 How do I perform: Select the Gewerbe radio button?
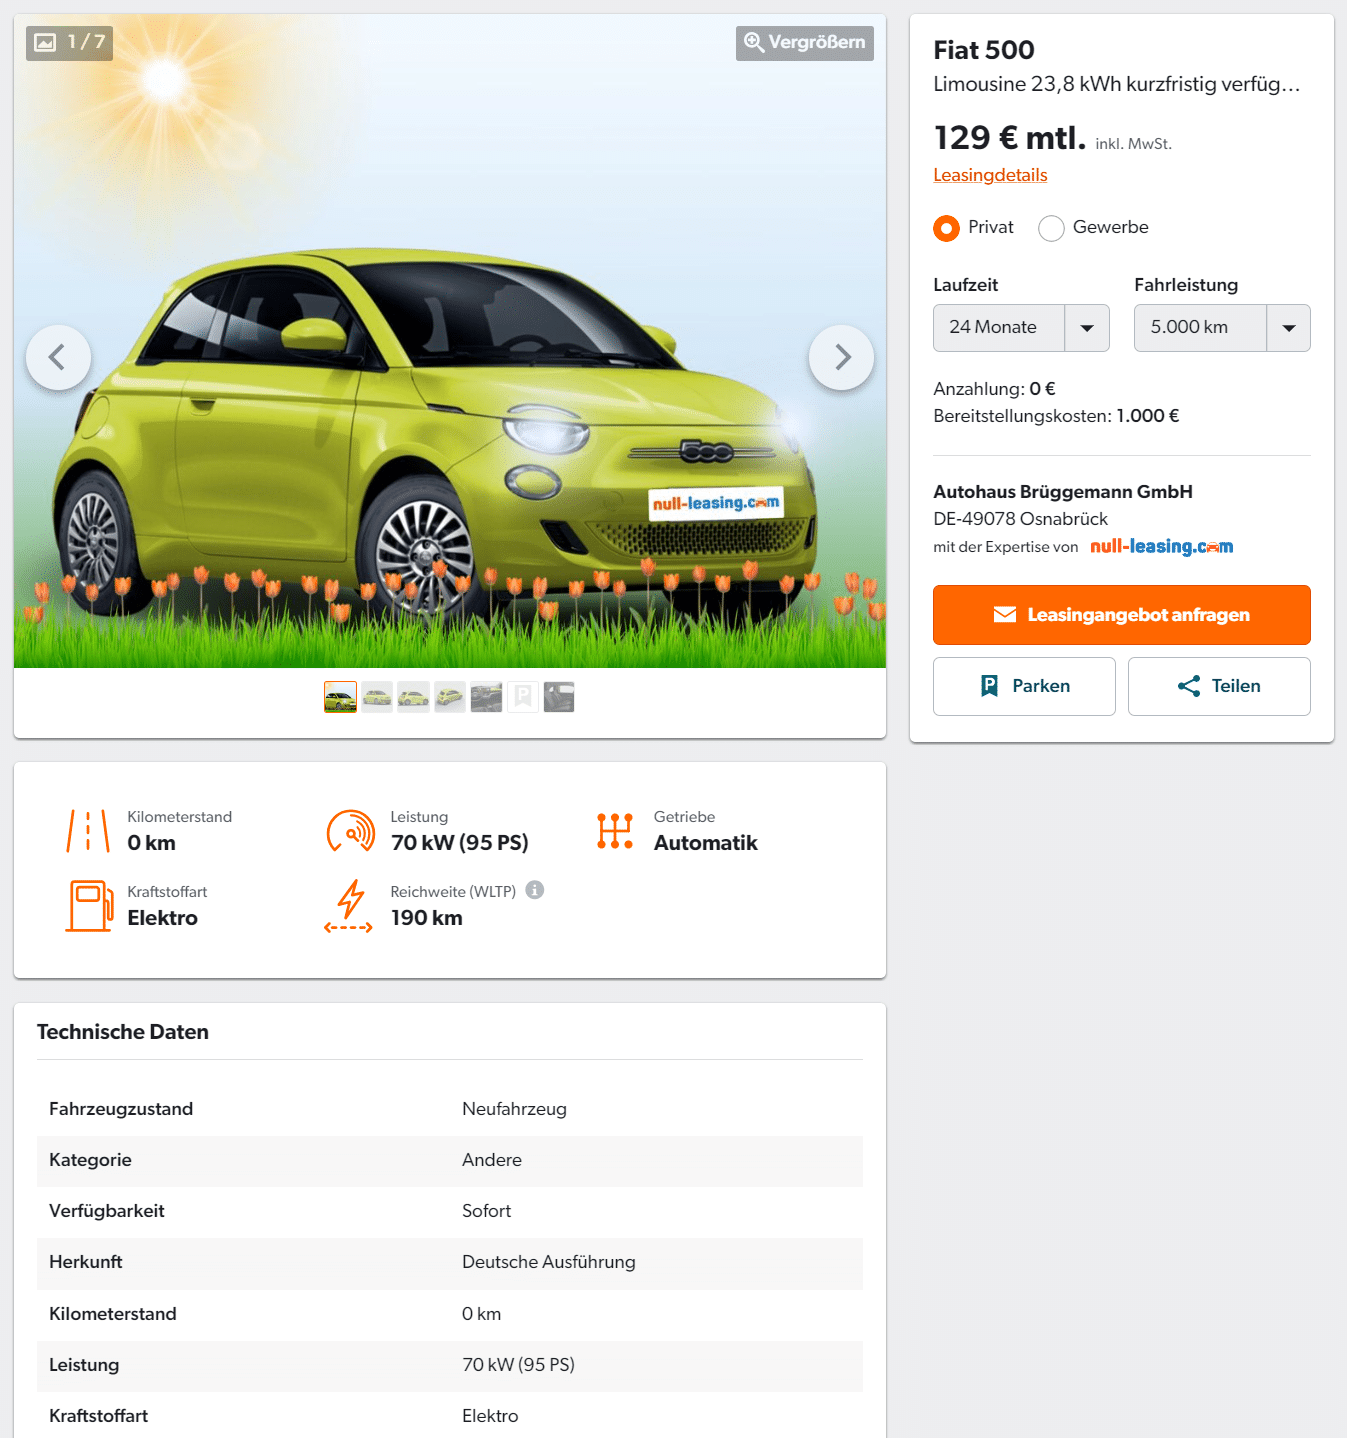1051,228
